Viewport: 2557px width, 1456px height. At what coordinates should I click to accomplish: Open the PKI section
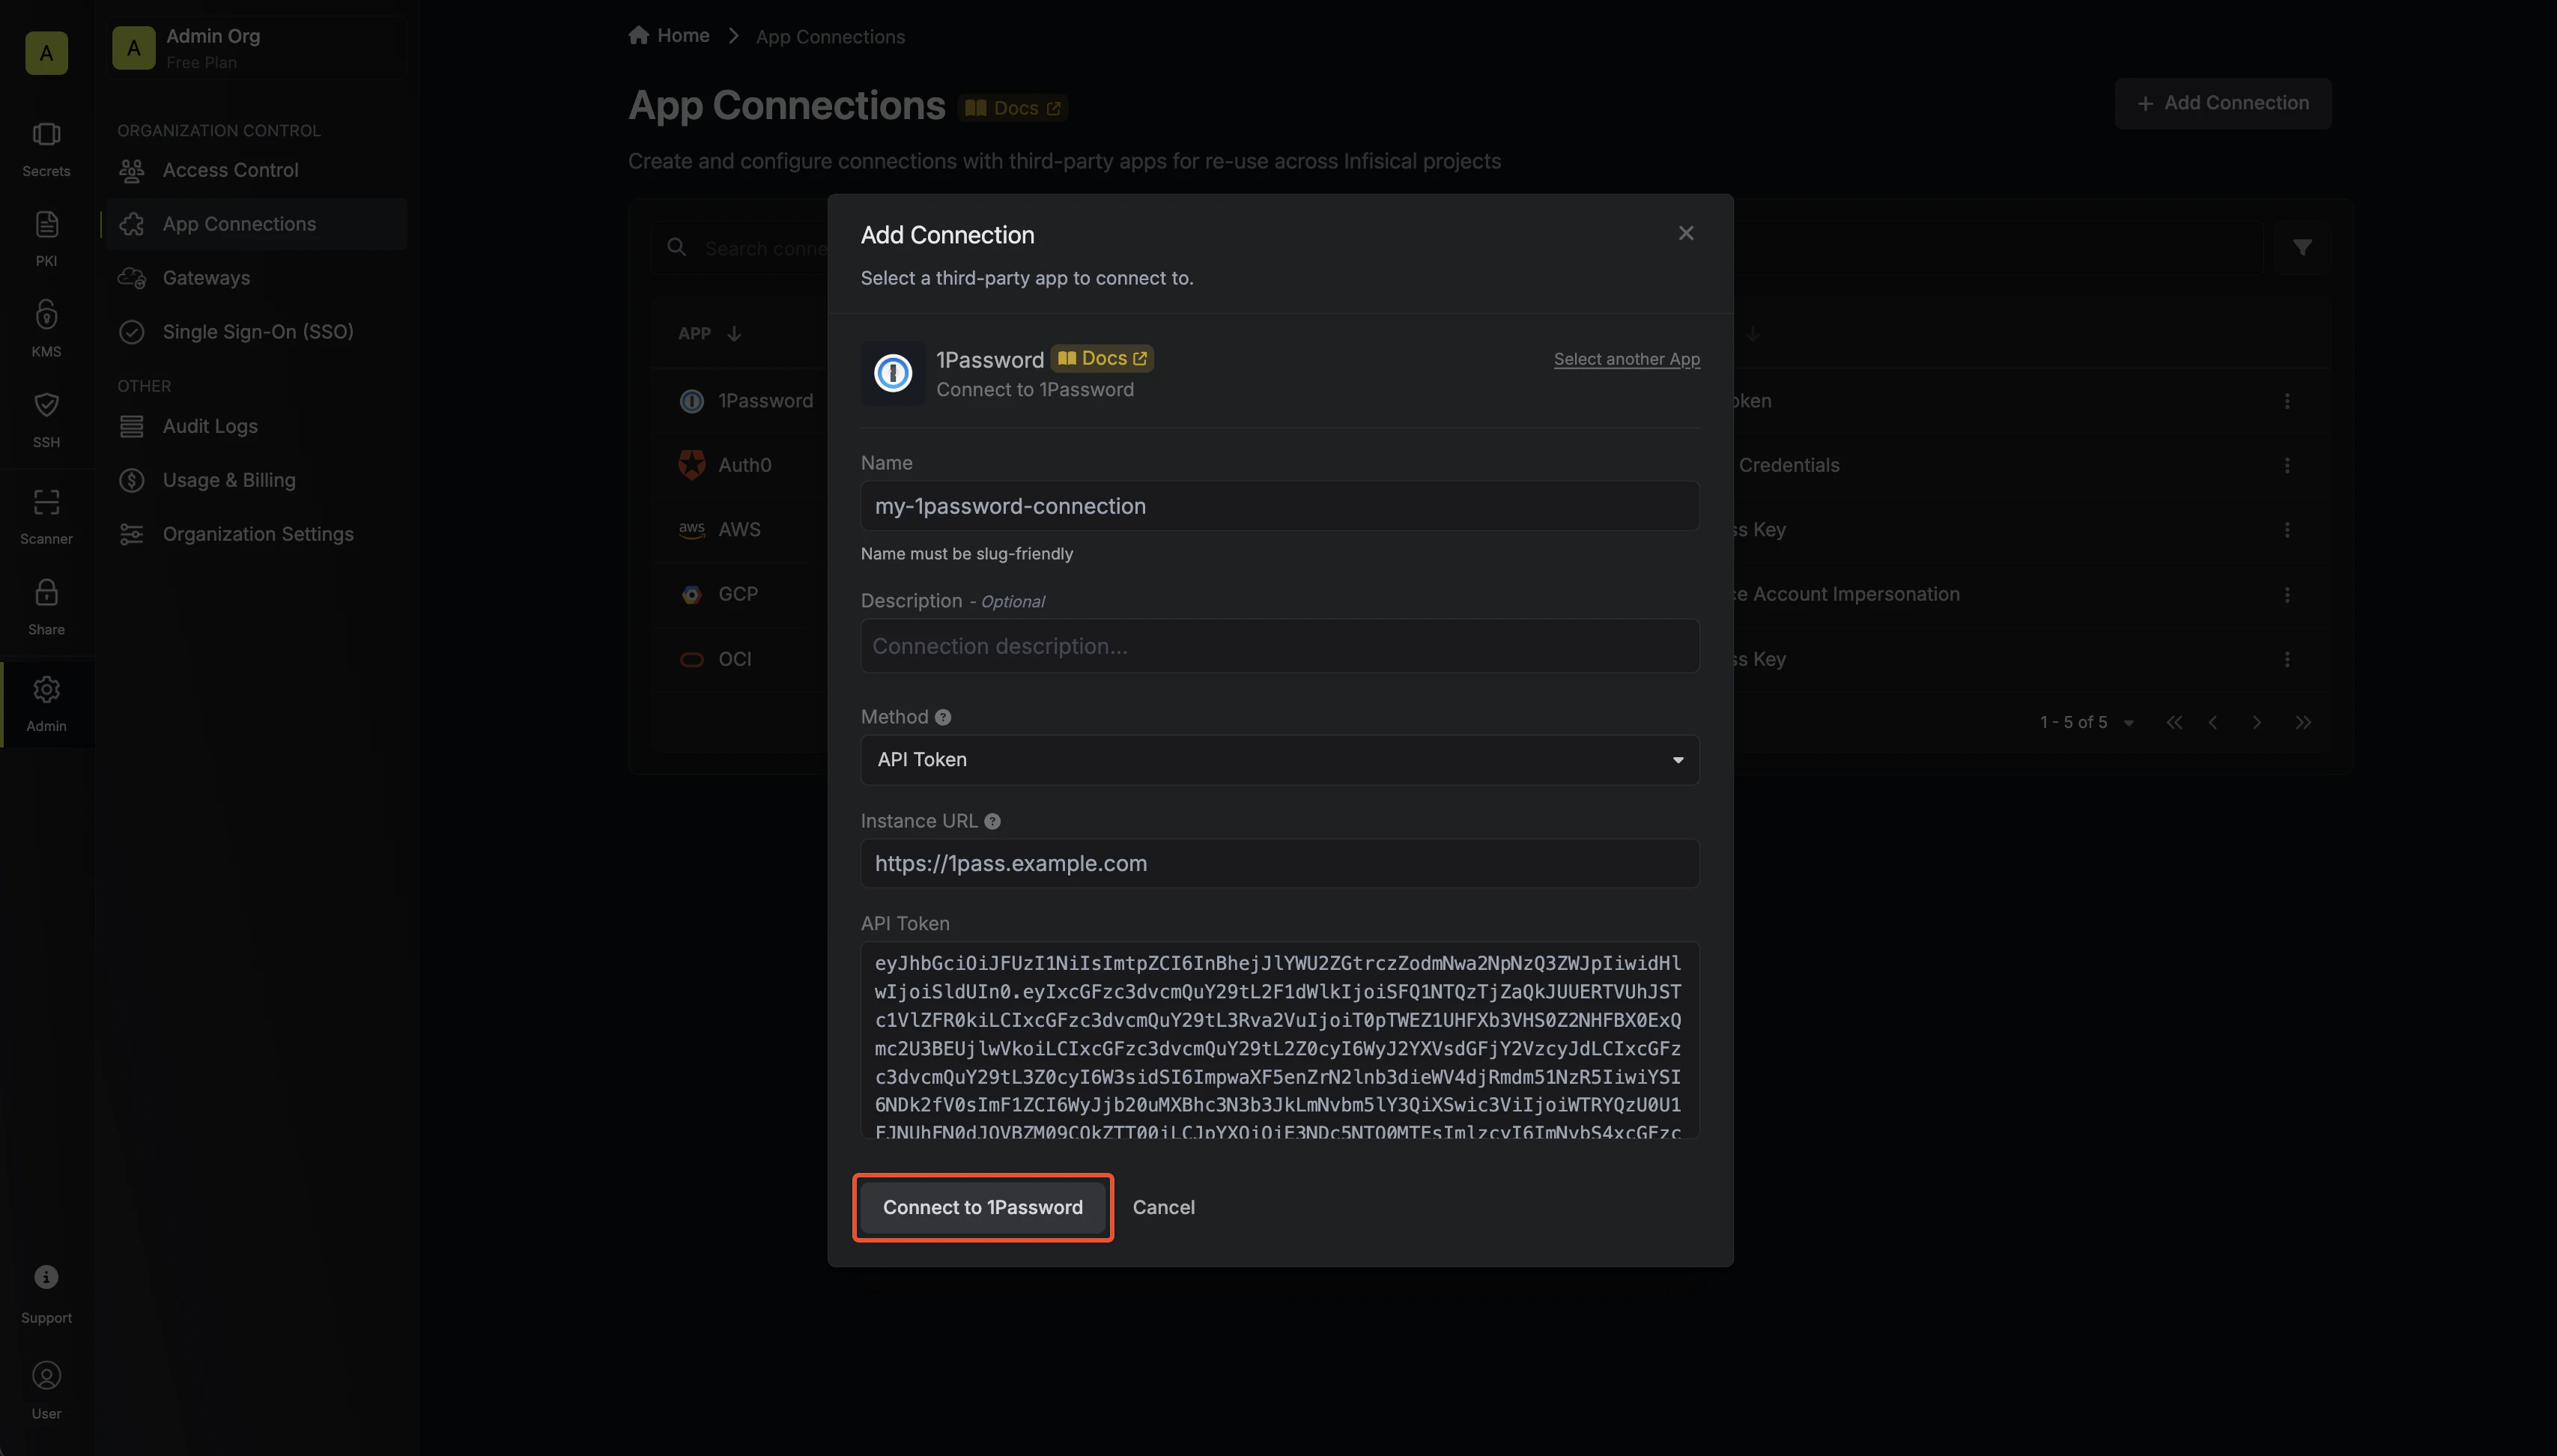coord(46,239)
